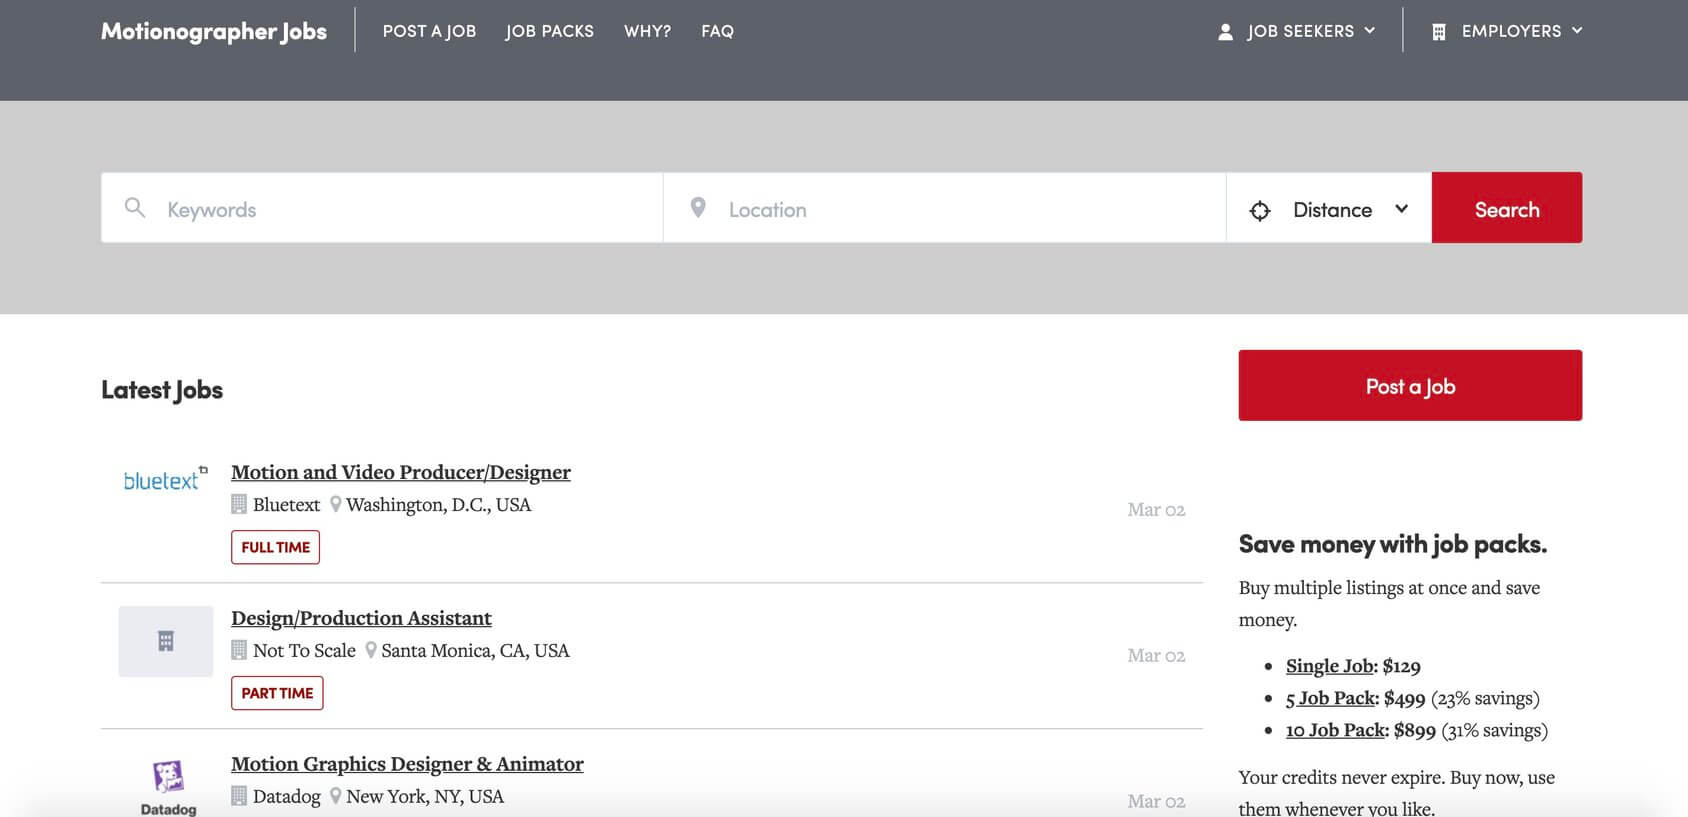Screen dimensions: 1688x817
Task: Go to the FAQ page
Action: click(x=717, y=31)
